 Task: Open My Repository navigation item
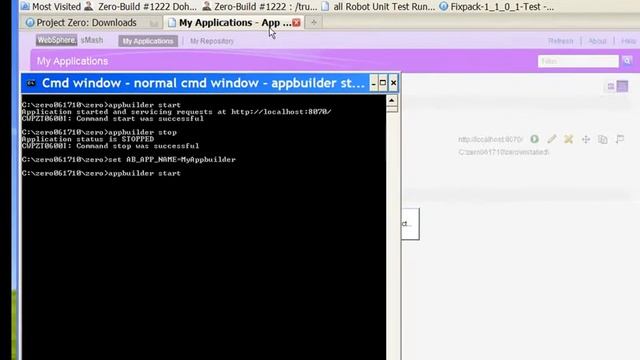211,41
